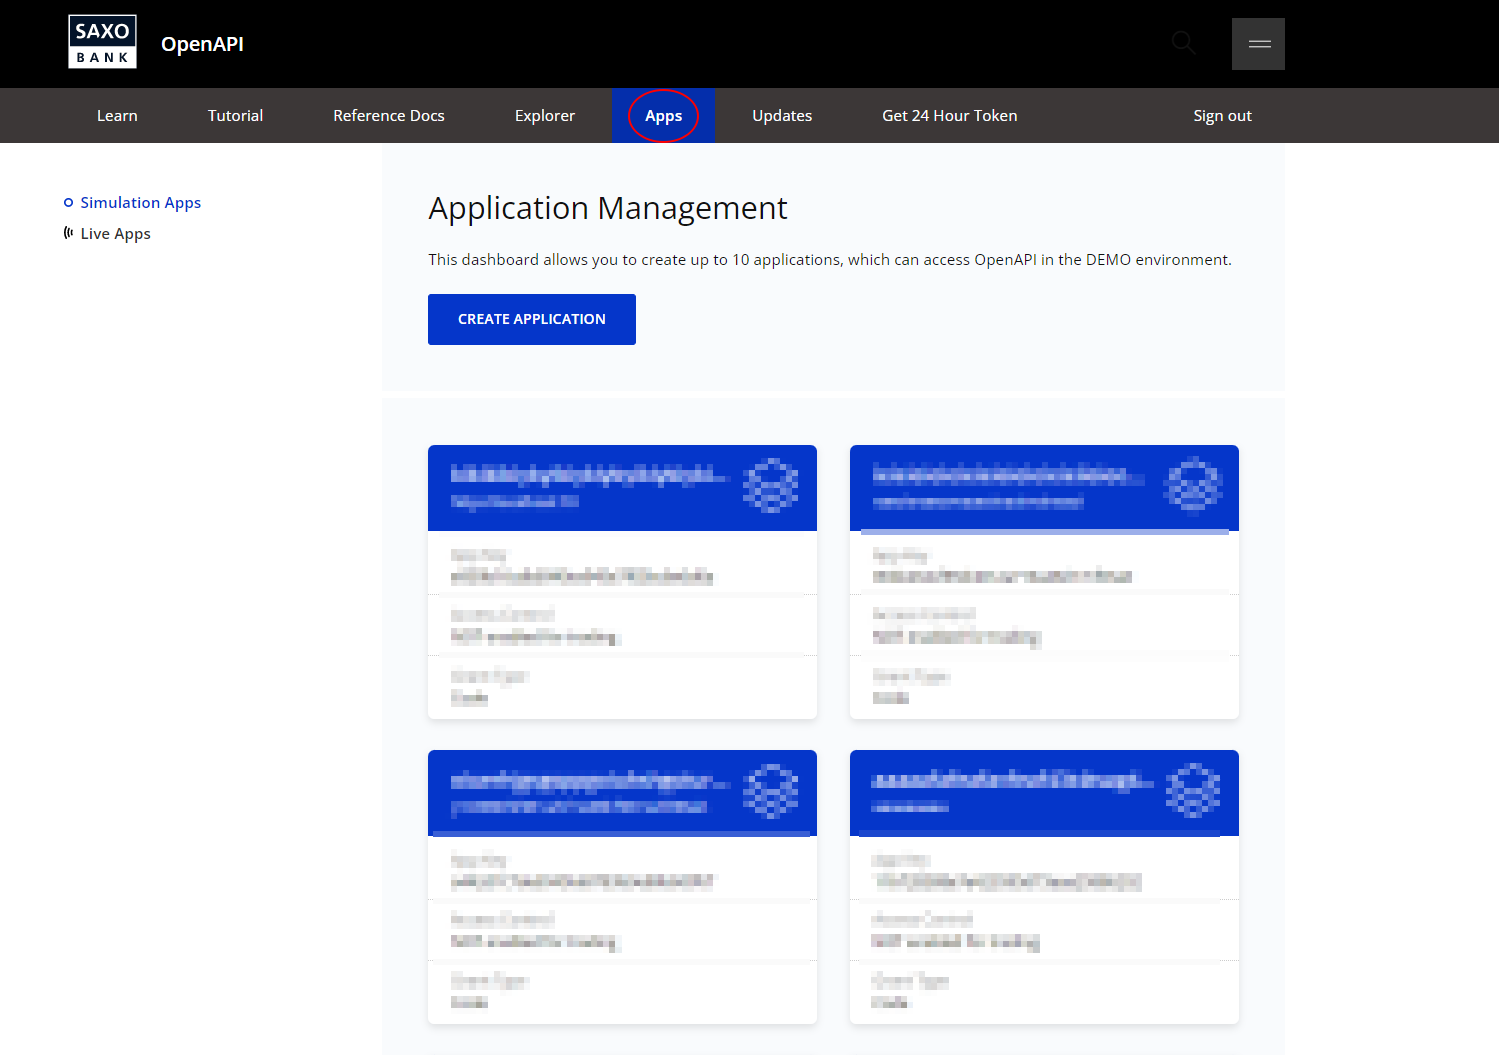Open the bottom-left application card header

[x=622, y=793]
